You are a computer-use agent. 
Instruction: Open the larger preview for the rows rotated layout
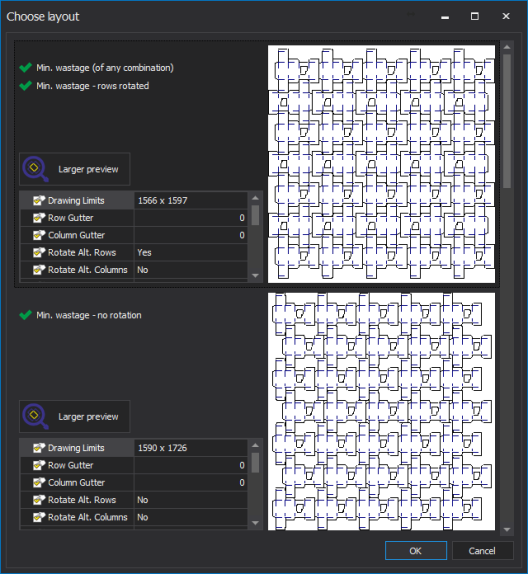75,169
